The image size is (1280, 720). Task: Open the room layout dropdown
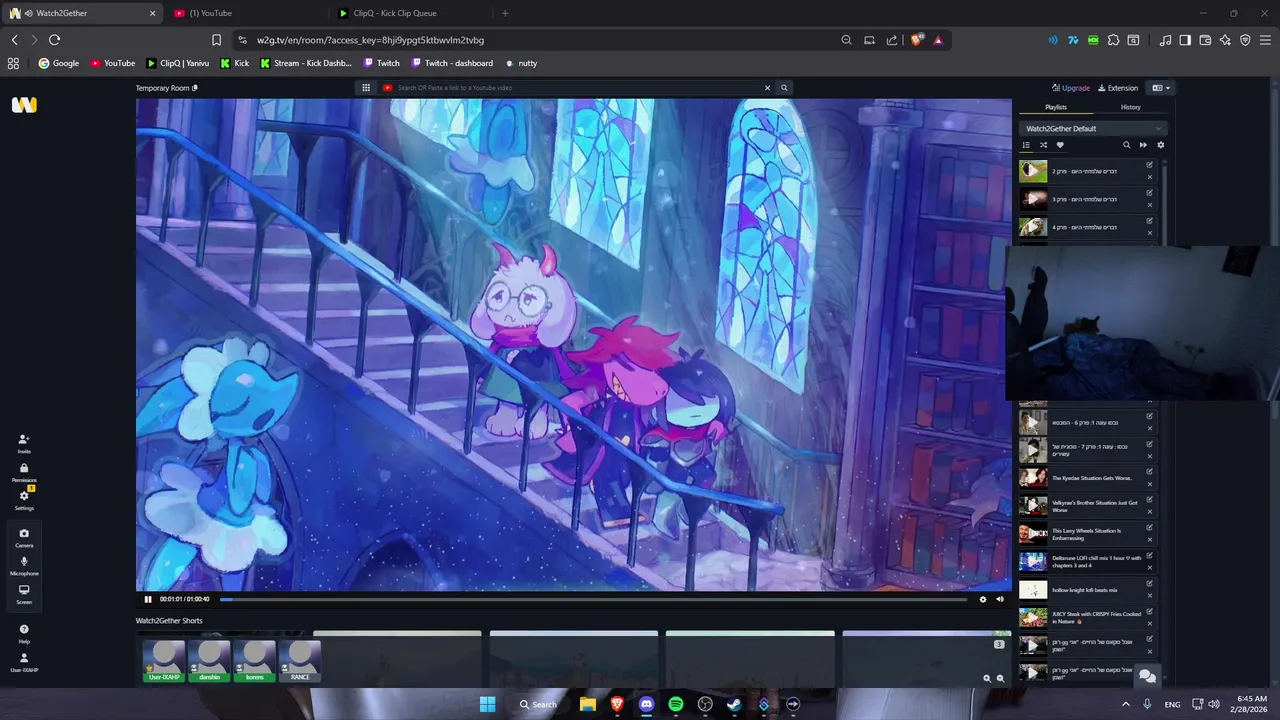point(1160,88)
